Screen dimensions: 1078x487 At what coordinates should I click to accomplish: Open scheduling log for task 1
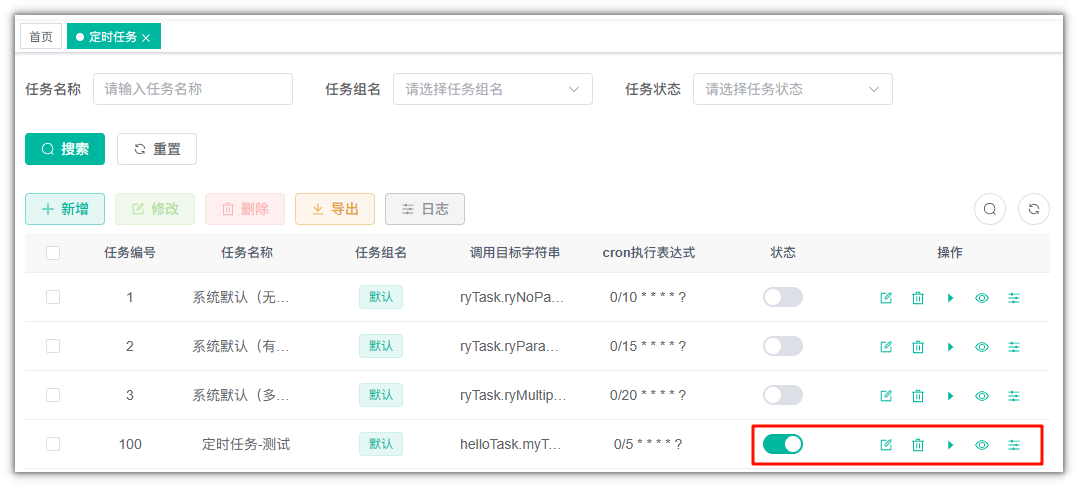1014,298
